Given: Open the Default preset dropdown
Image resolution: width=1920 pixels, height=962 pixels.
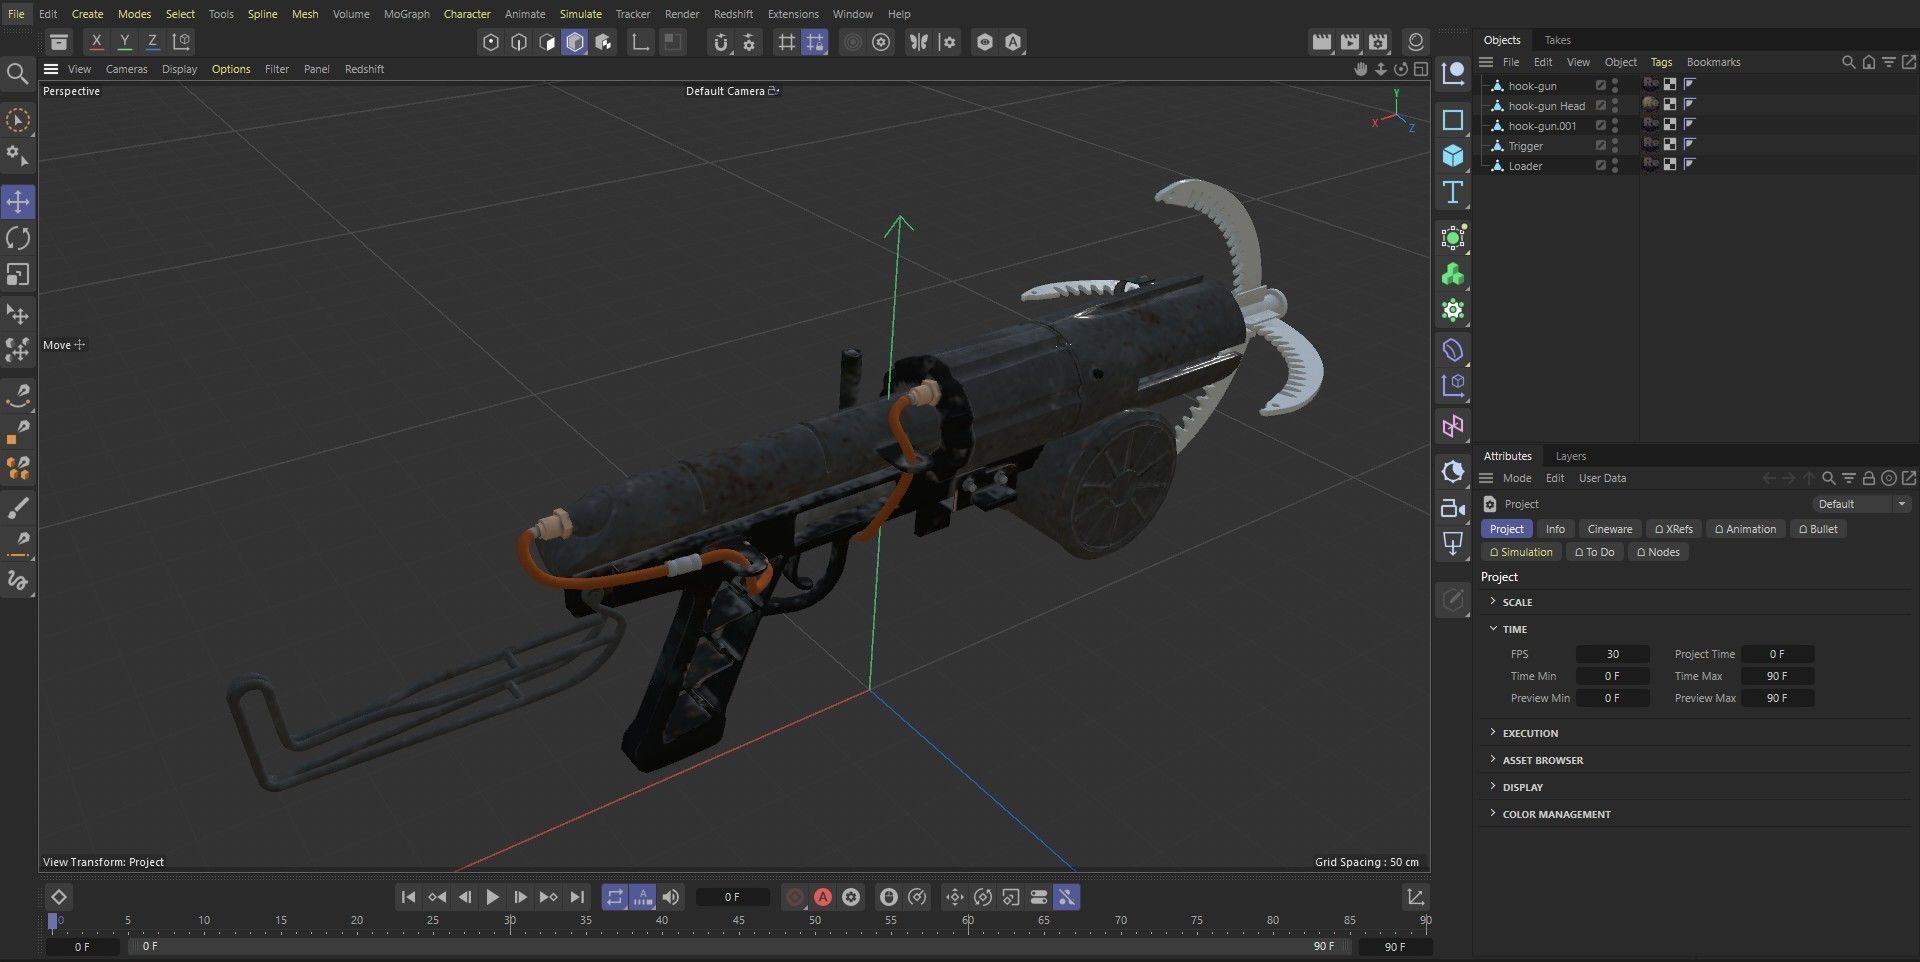Looking at the screenshot, I should coord(1861,504).
